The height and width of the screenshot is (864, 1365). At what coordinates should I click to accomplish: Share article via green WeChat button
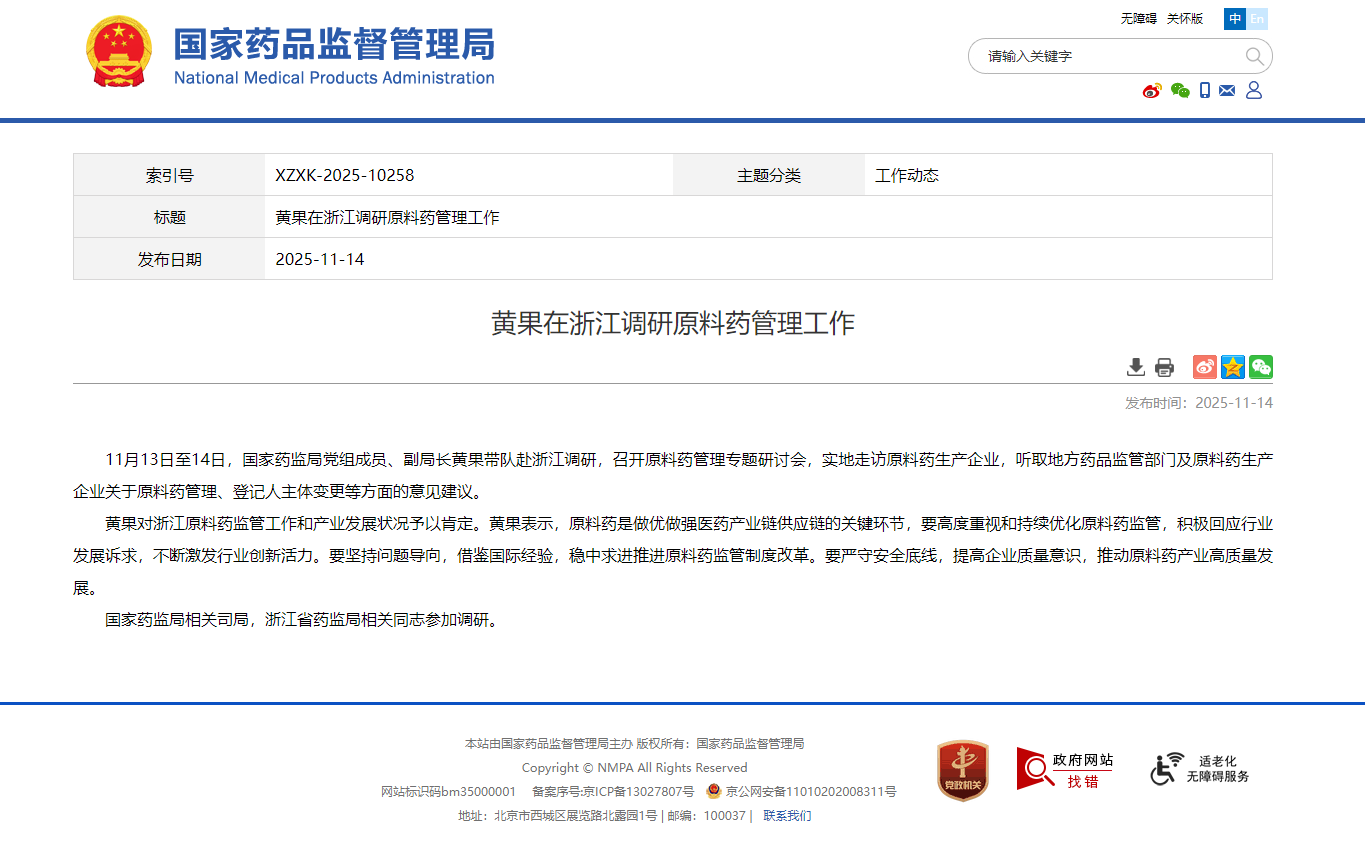pos(1261,367)
